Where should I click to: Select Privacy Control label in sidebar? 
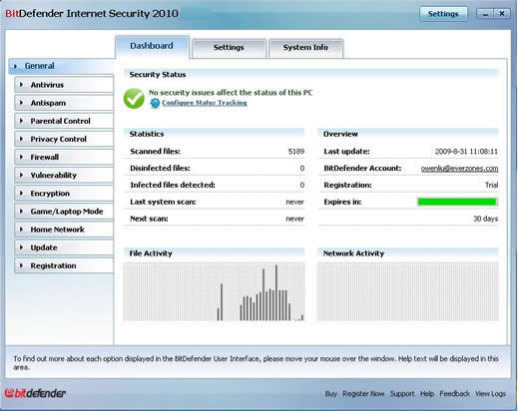58,139
